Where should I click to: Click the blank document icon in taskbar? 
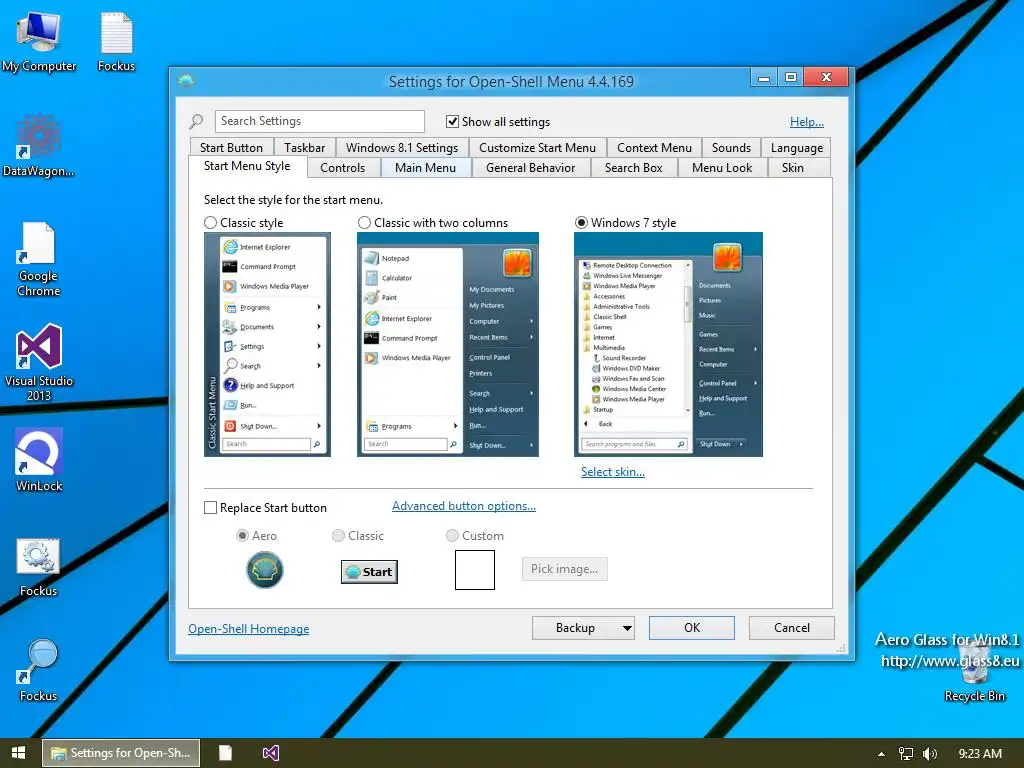[225, 753]
